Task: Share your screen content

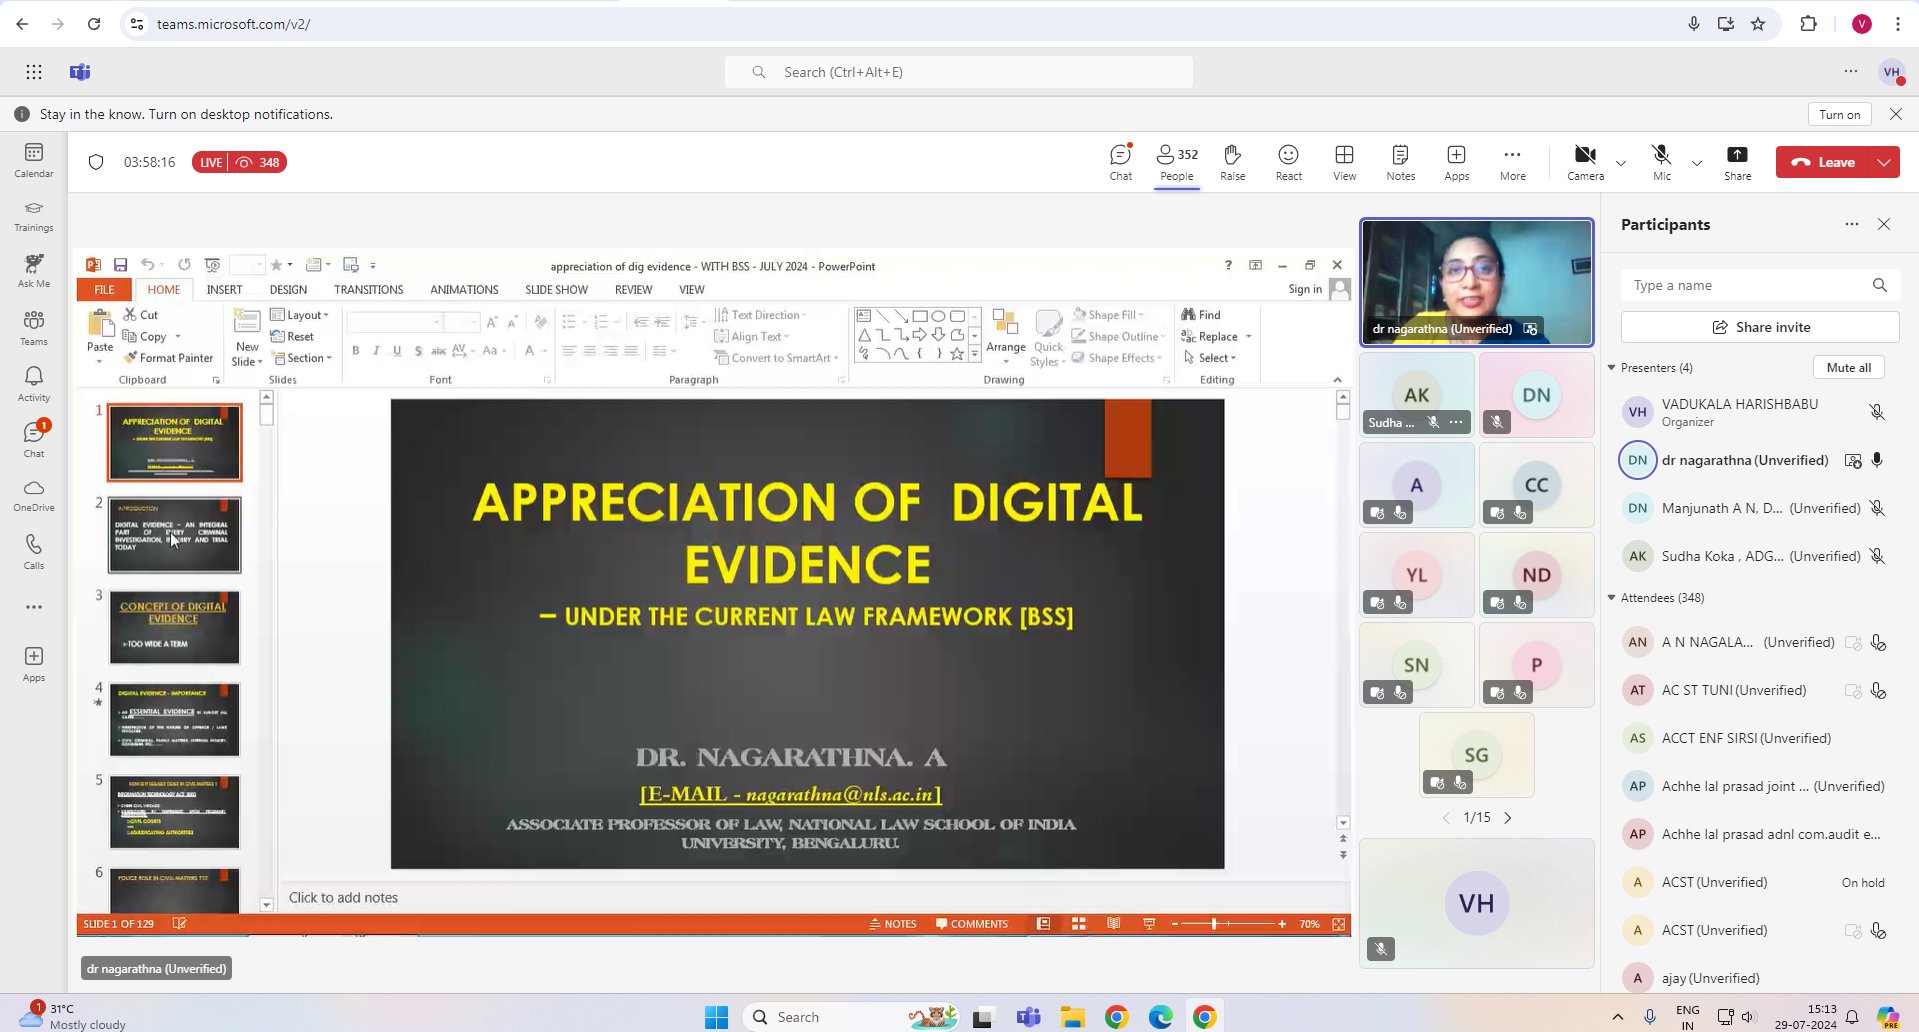Action: [x=1737, y=162]
